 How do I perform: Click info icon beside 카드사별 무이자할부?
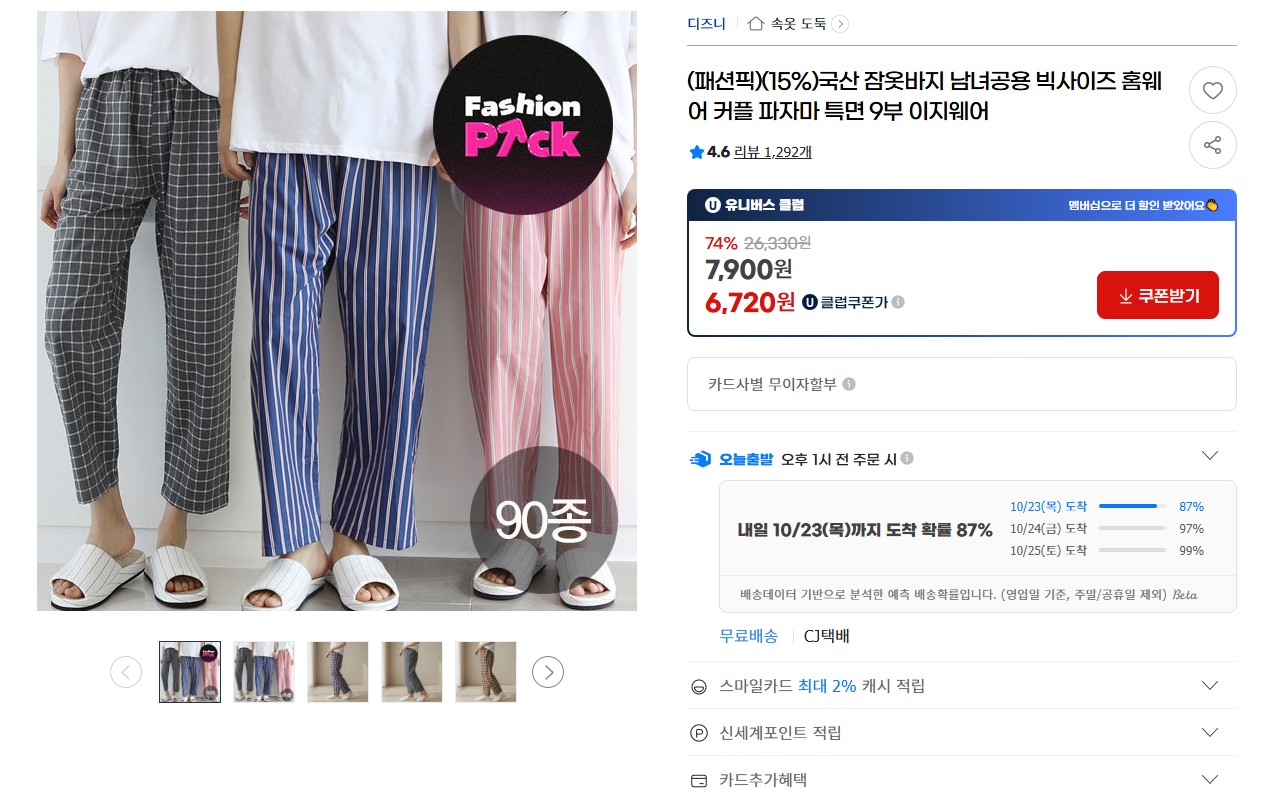849,384
